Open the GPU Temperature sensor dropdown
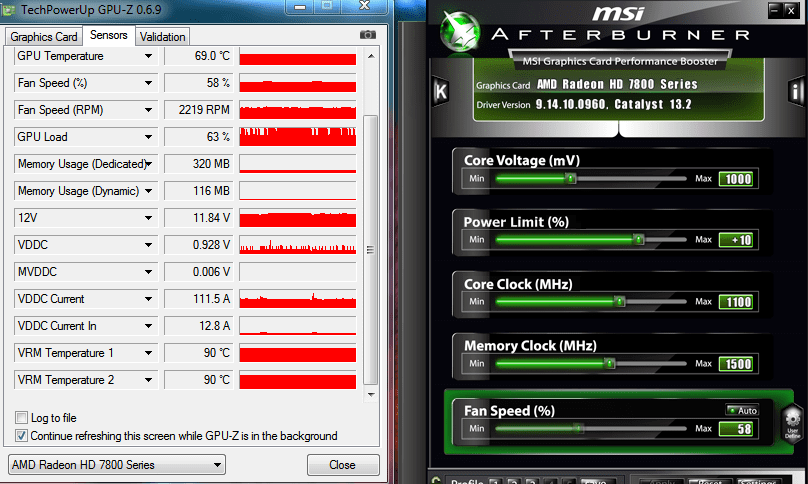Image resolution: width=808 pixels, height=484 pixels. click(x=148, y=56)
